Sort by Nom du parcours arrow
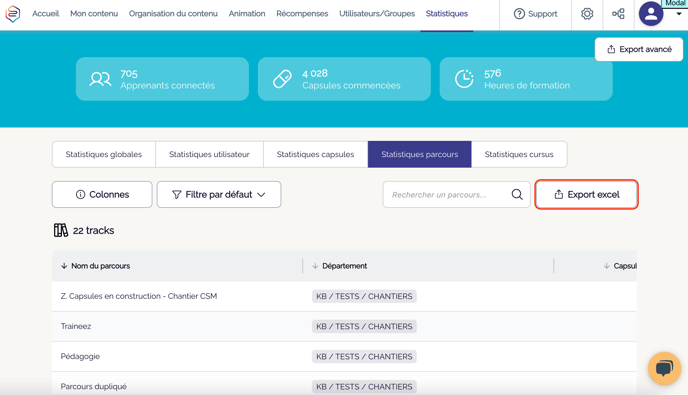This screenshot has width=688, height=395. (x=64, y=266)
